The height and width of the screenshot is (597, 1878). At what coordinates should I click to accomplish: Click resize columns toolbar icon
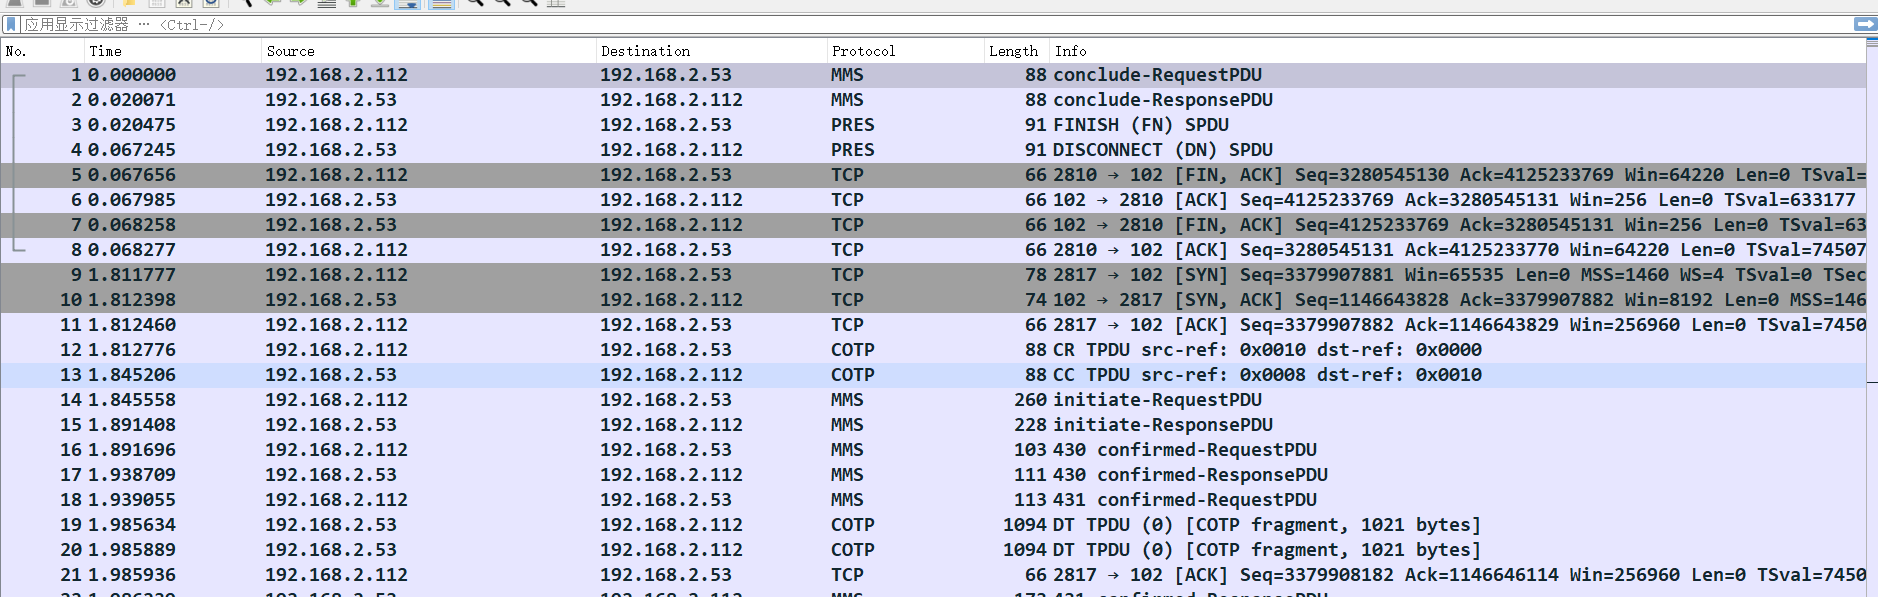(x=556, y=3)
